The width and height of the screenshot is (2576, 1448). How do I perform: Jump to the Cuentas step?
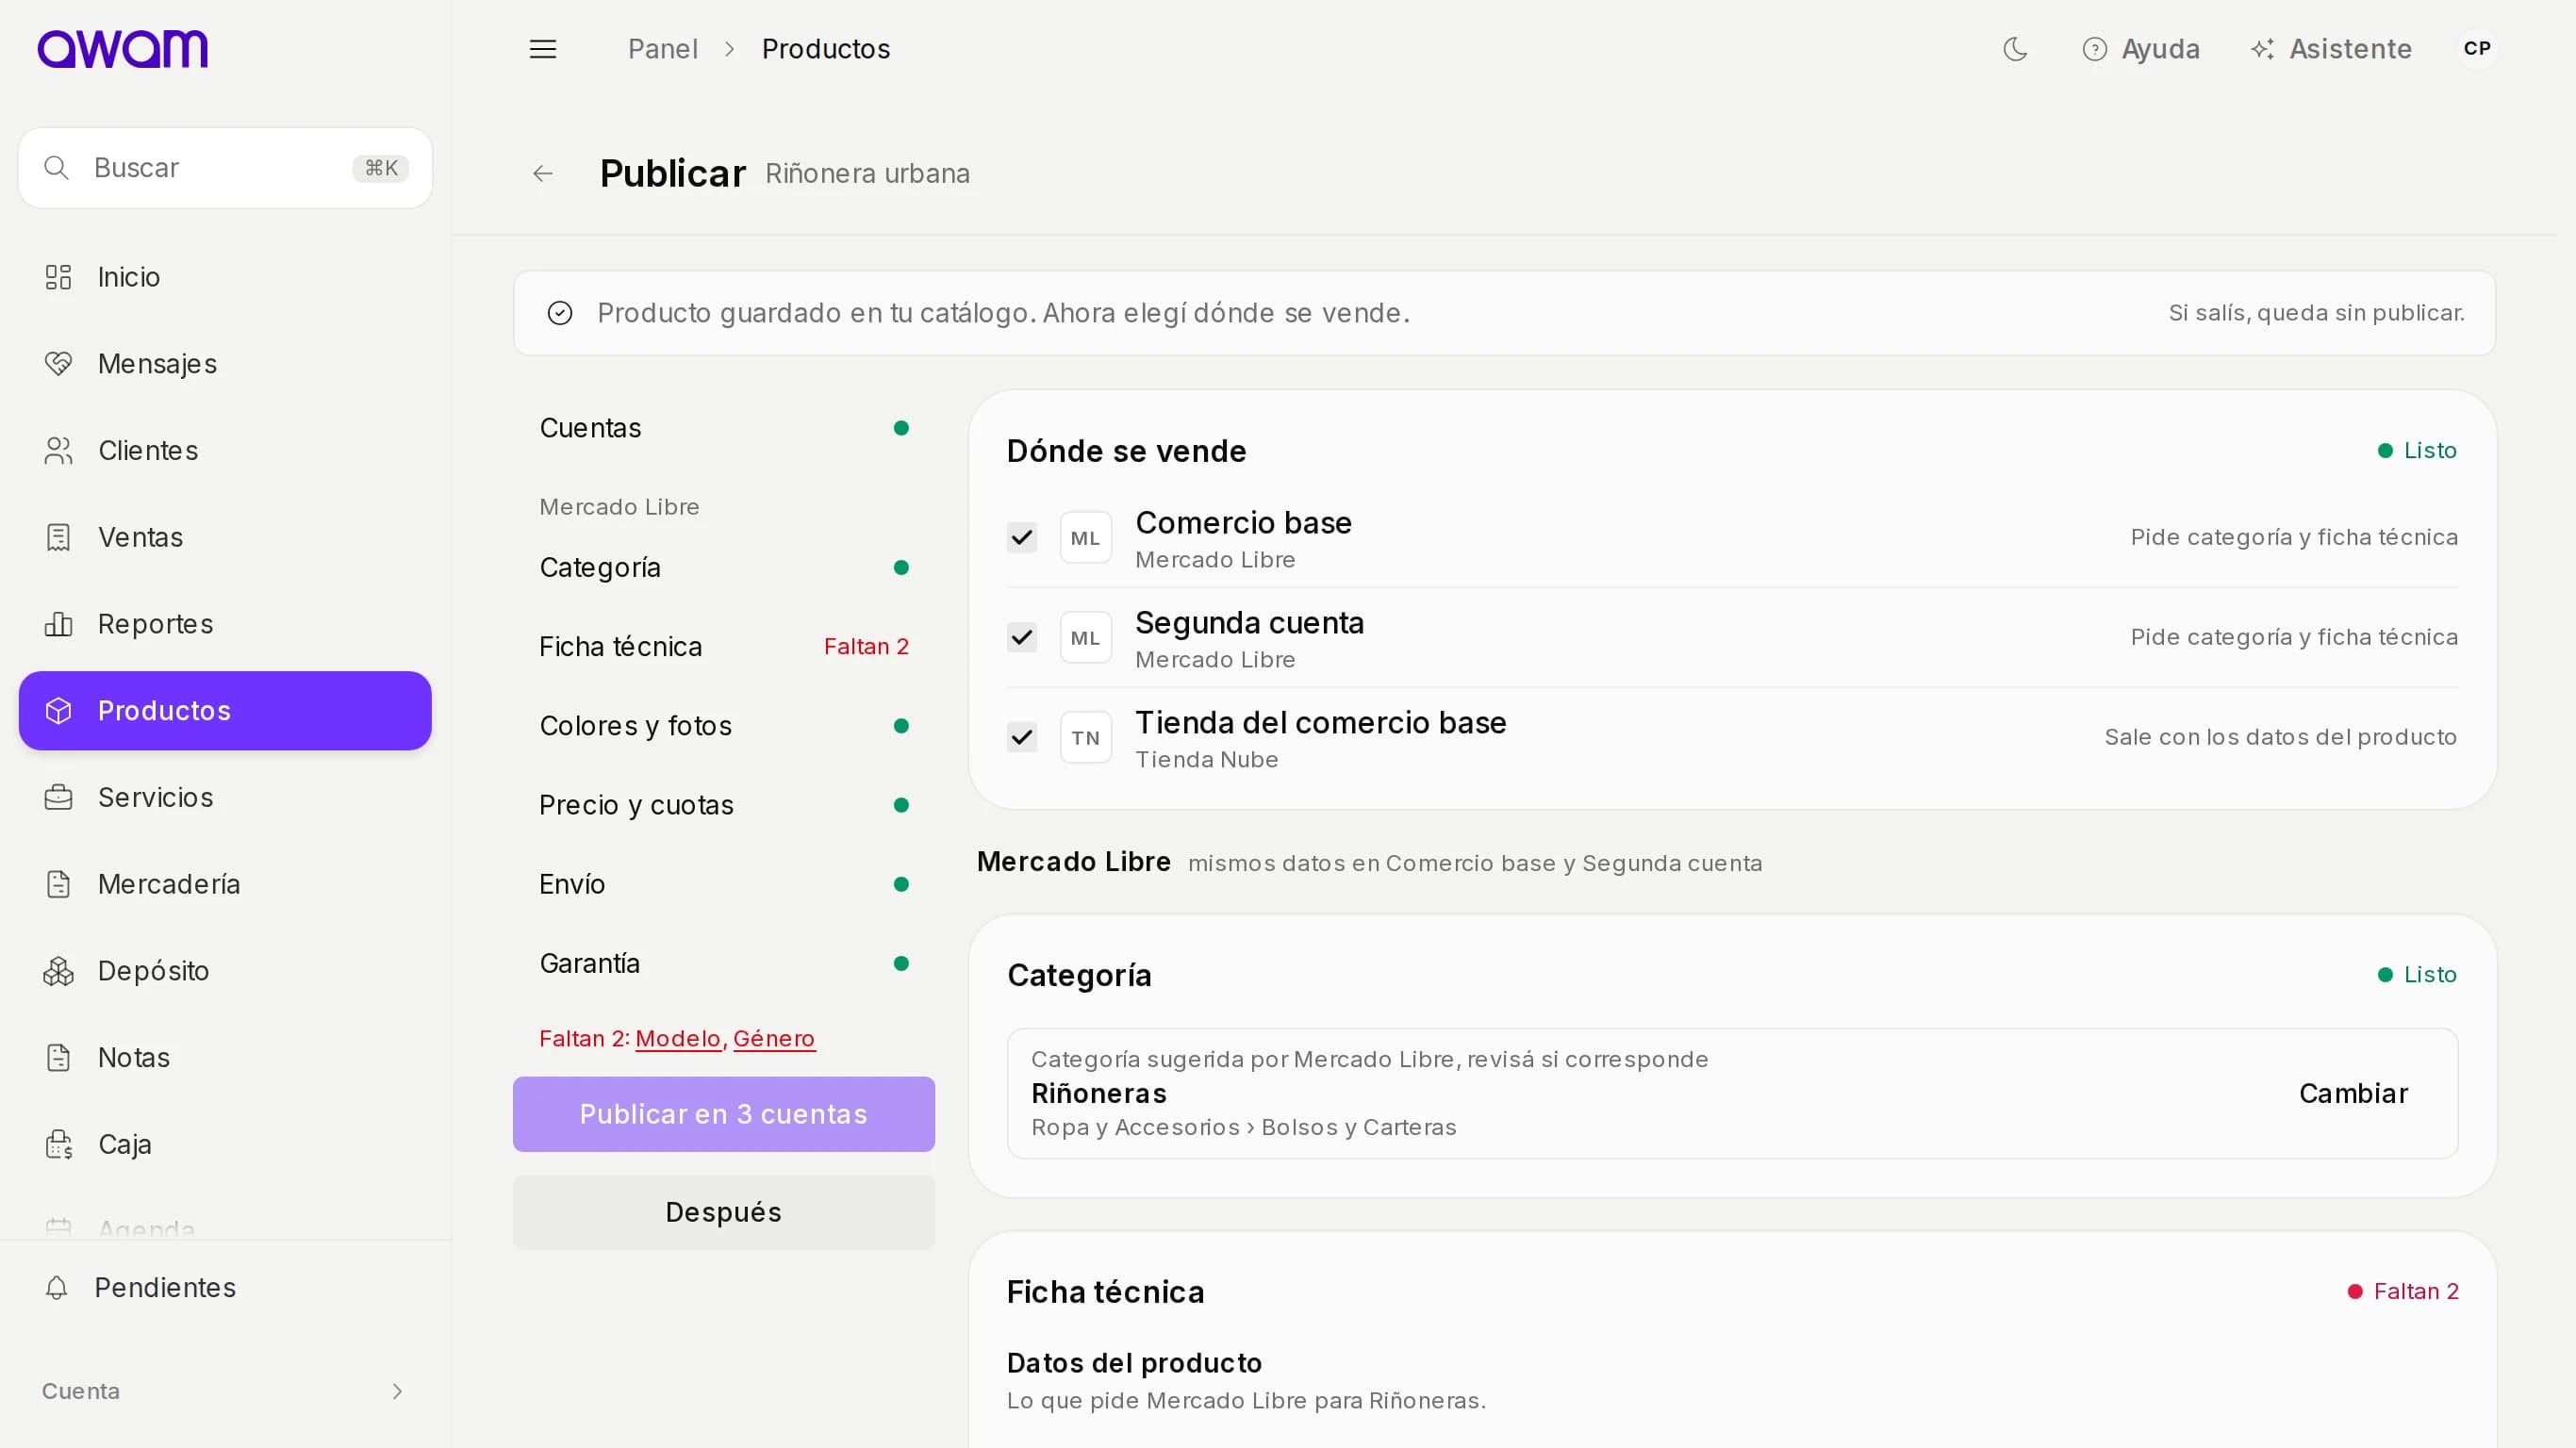(724, 428)
